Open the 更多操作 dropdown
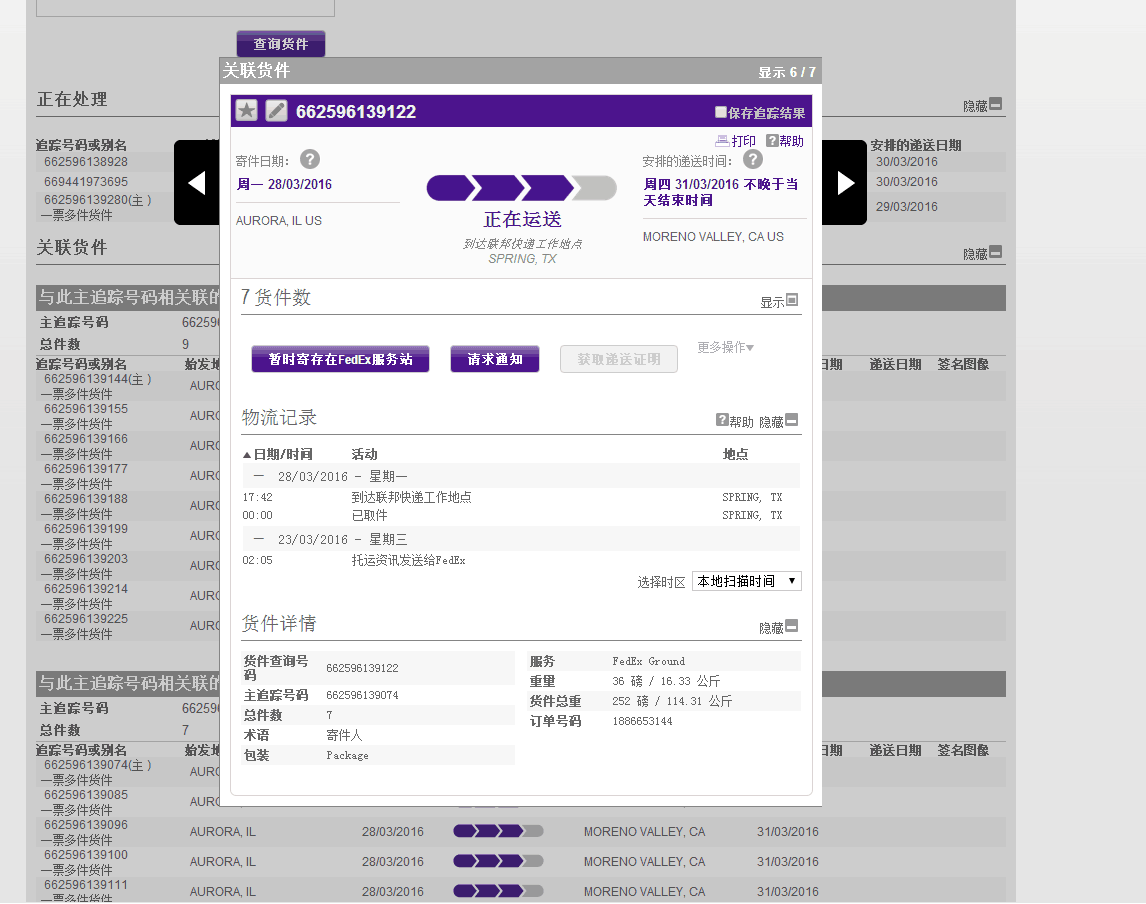1146x904 pixels. pos(725,347)
